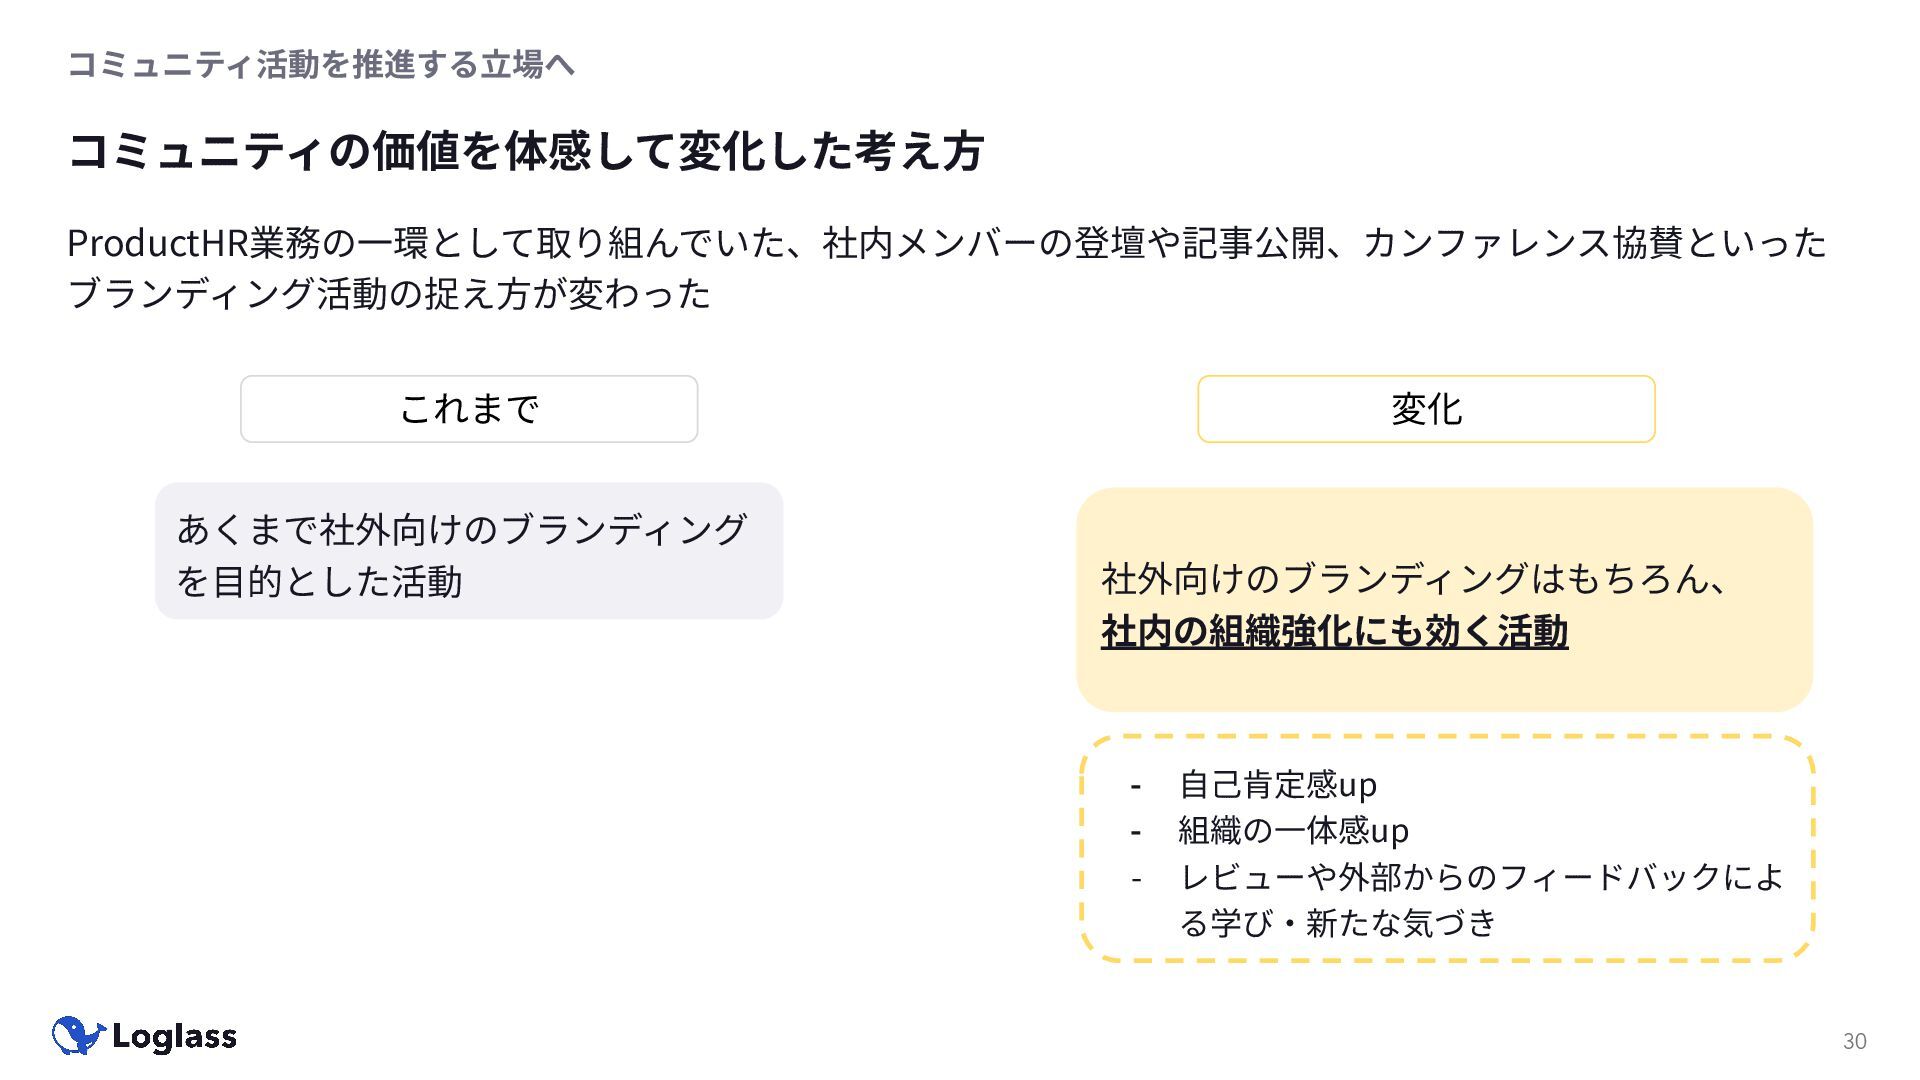Viewport: 1920px width, 1080px height.
Task: Click the dash before 自己肯定感up
Action: pyautogui.click(x=1135, y=786)
